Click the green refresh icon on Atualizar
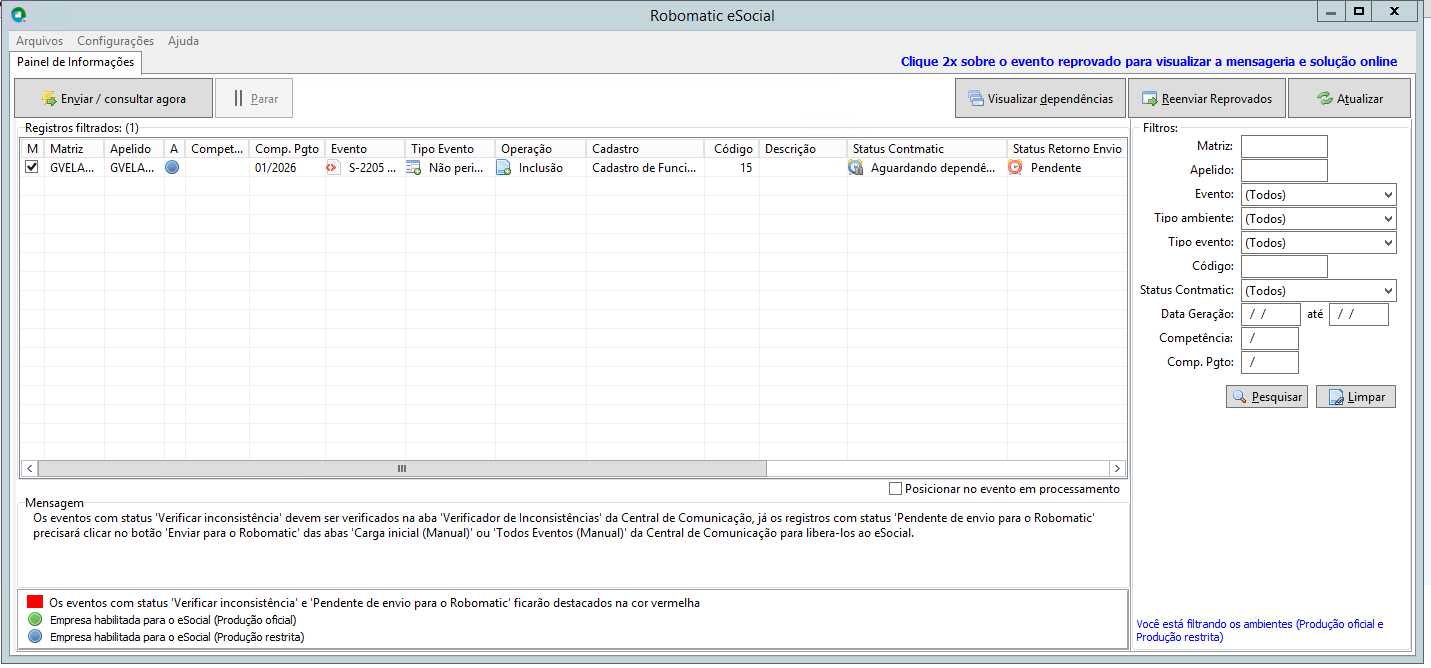Image resolution: width=1431 pixels, height=668 pixels. [x=1325, y=99]
